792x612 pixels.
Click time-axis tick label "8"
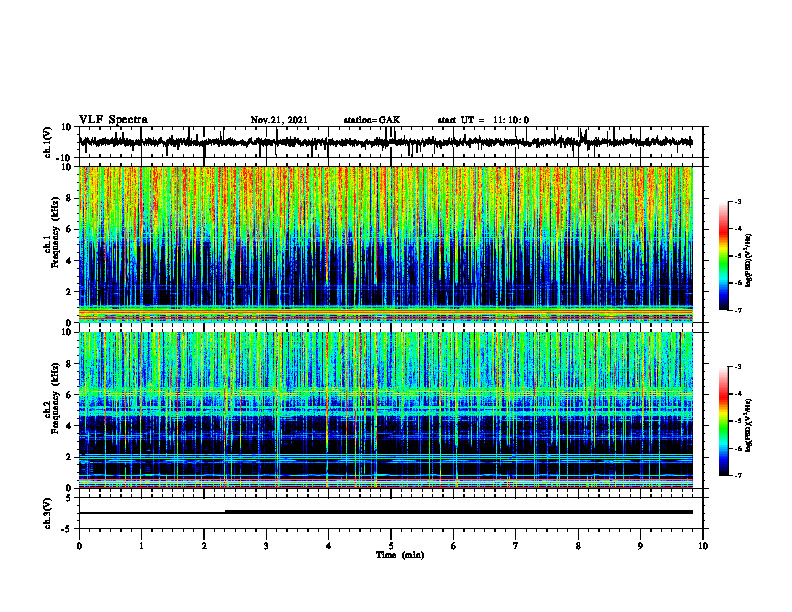pyautogui.click(x=578, y=546)
